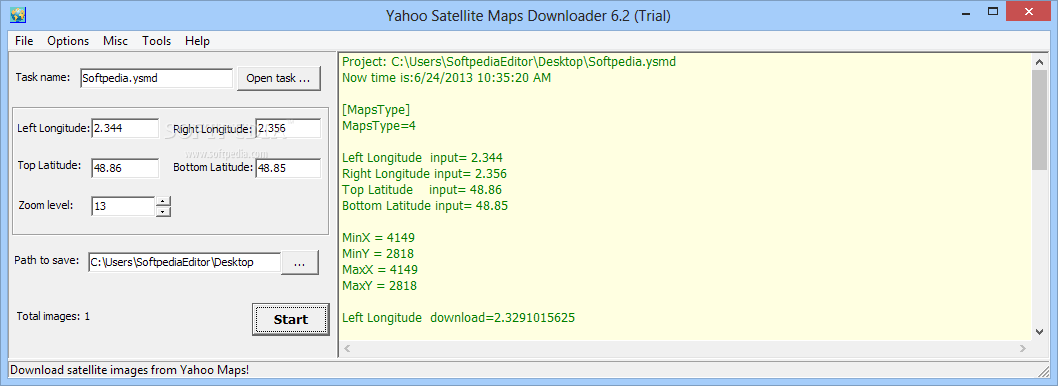
Task: Select the Left Longitude field
Action: [126, 128]
